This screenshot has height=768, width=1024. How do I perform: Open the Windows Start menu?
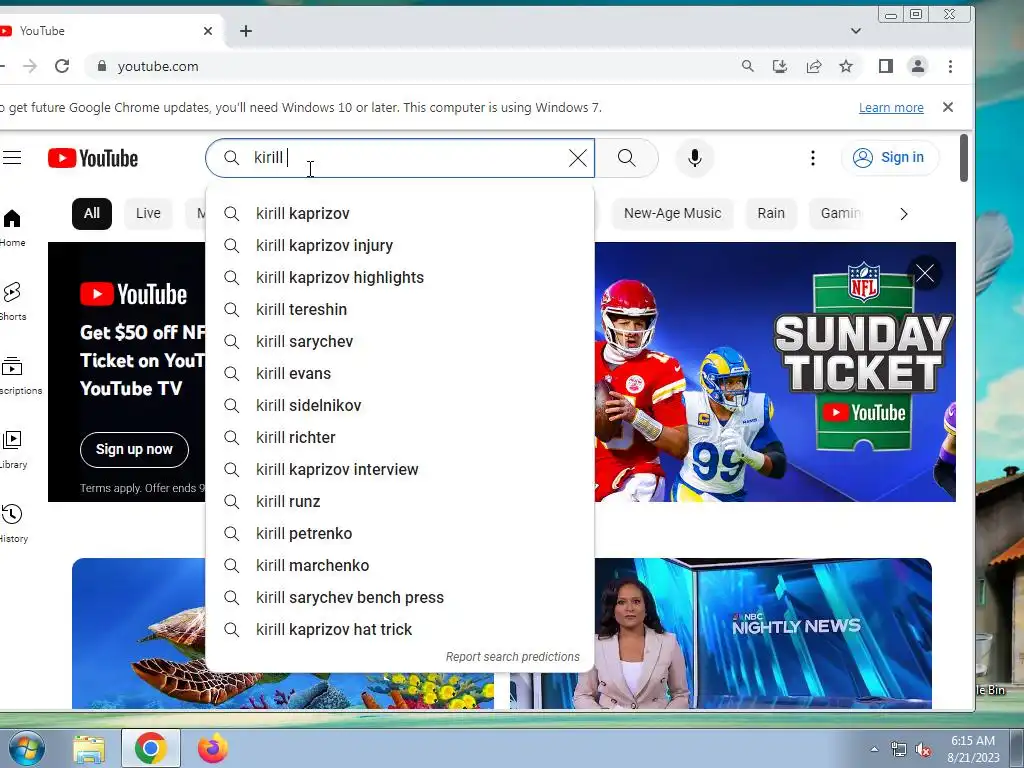(x=25, y=748)
